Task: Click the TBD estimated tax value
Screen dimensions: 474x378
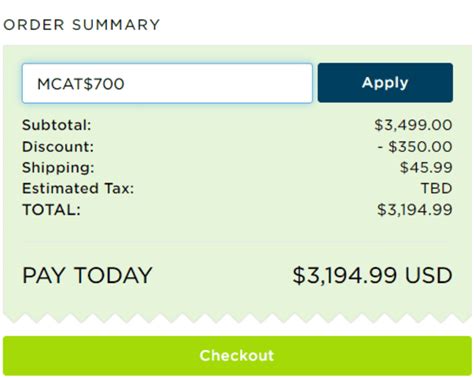Action: [x=437, y=188]
